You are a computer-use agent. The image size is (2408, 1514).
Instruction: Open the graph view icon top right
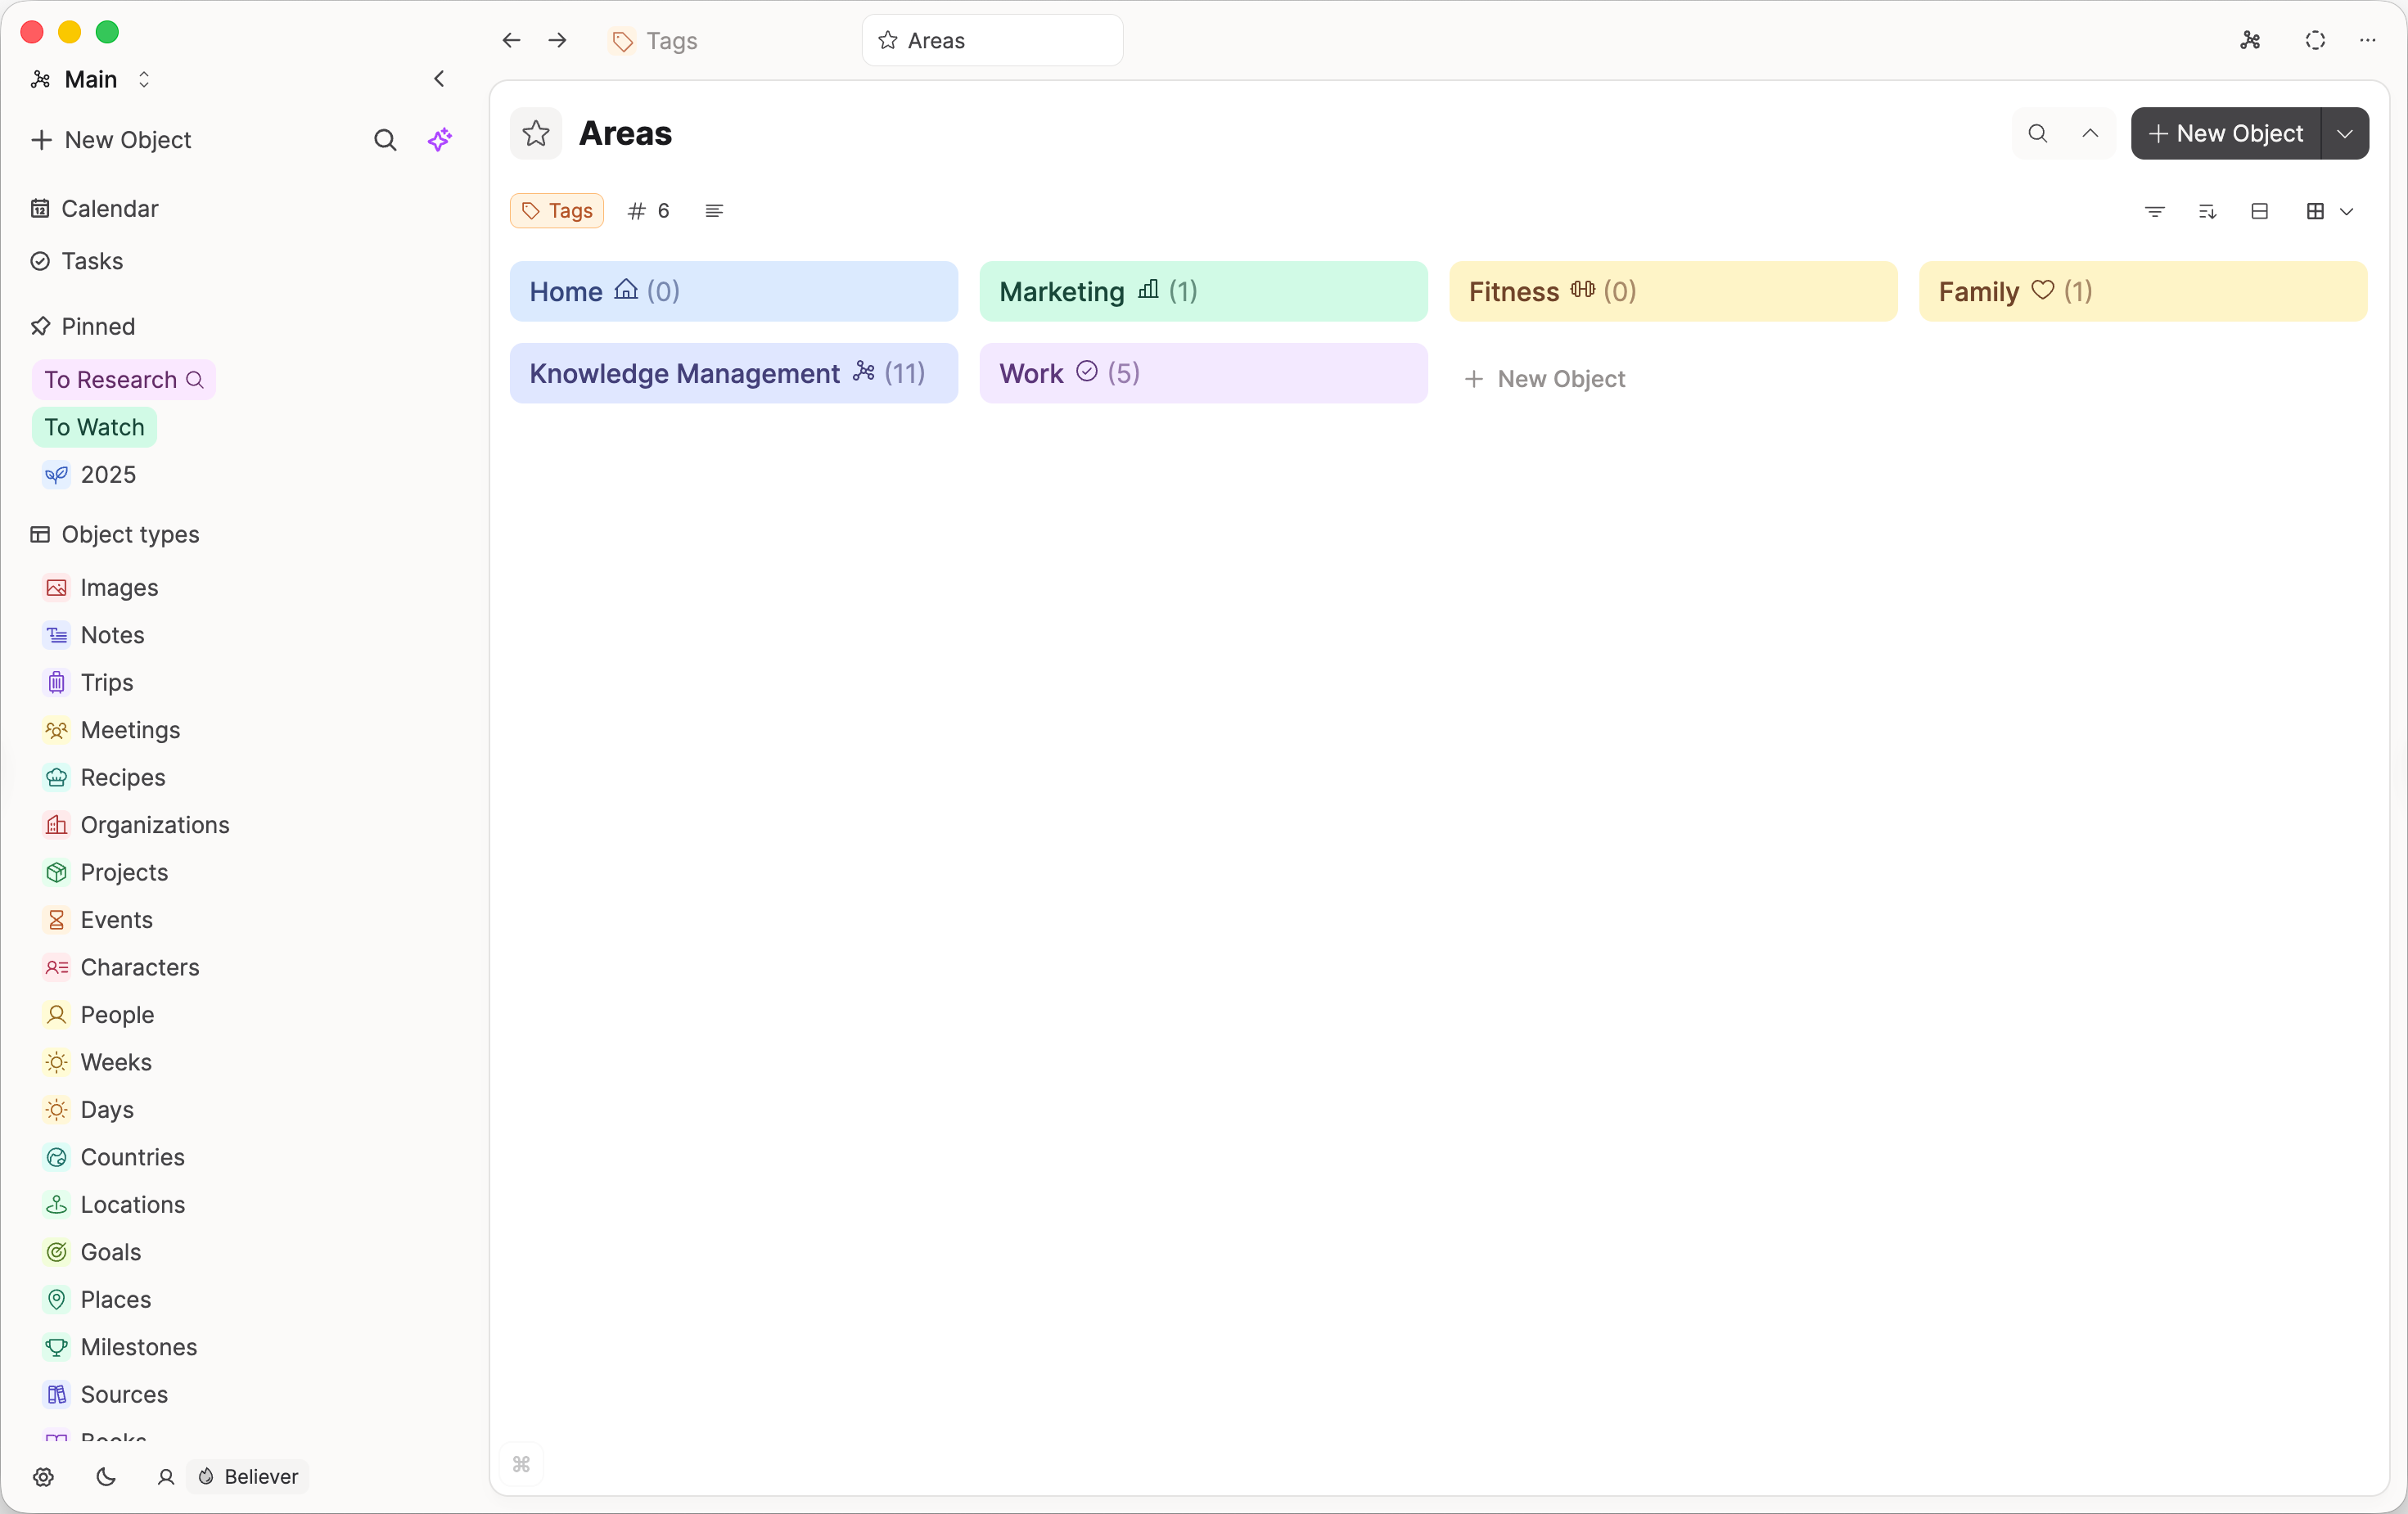click(2250, 40)
